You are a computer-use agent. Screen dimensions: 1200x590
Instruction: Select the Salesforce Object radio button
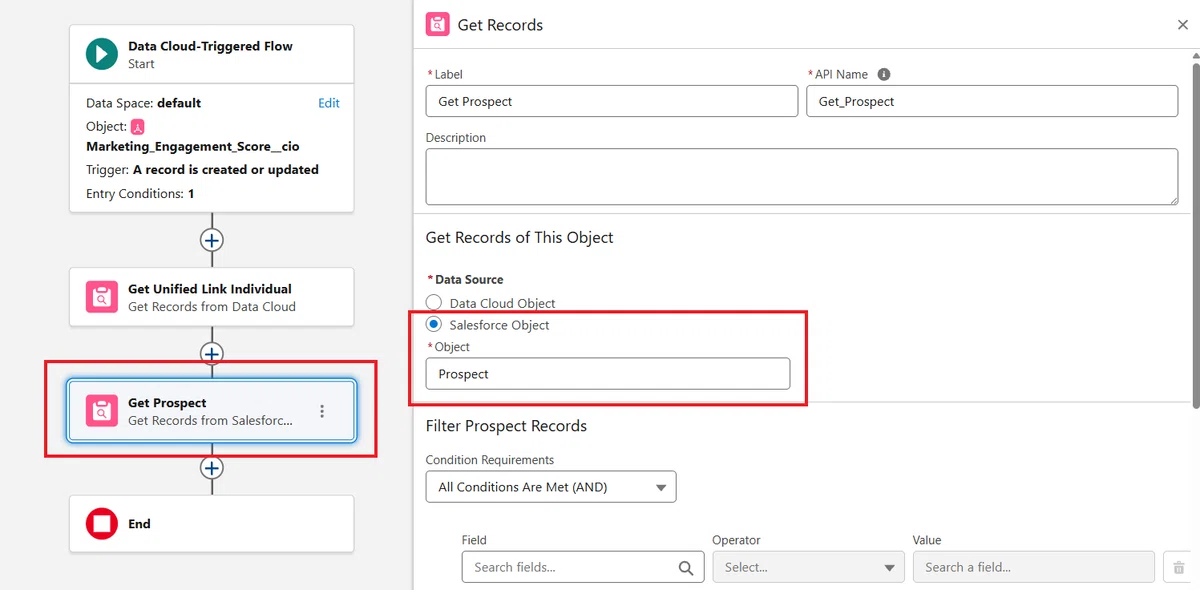(434, 325)
